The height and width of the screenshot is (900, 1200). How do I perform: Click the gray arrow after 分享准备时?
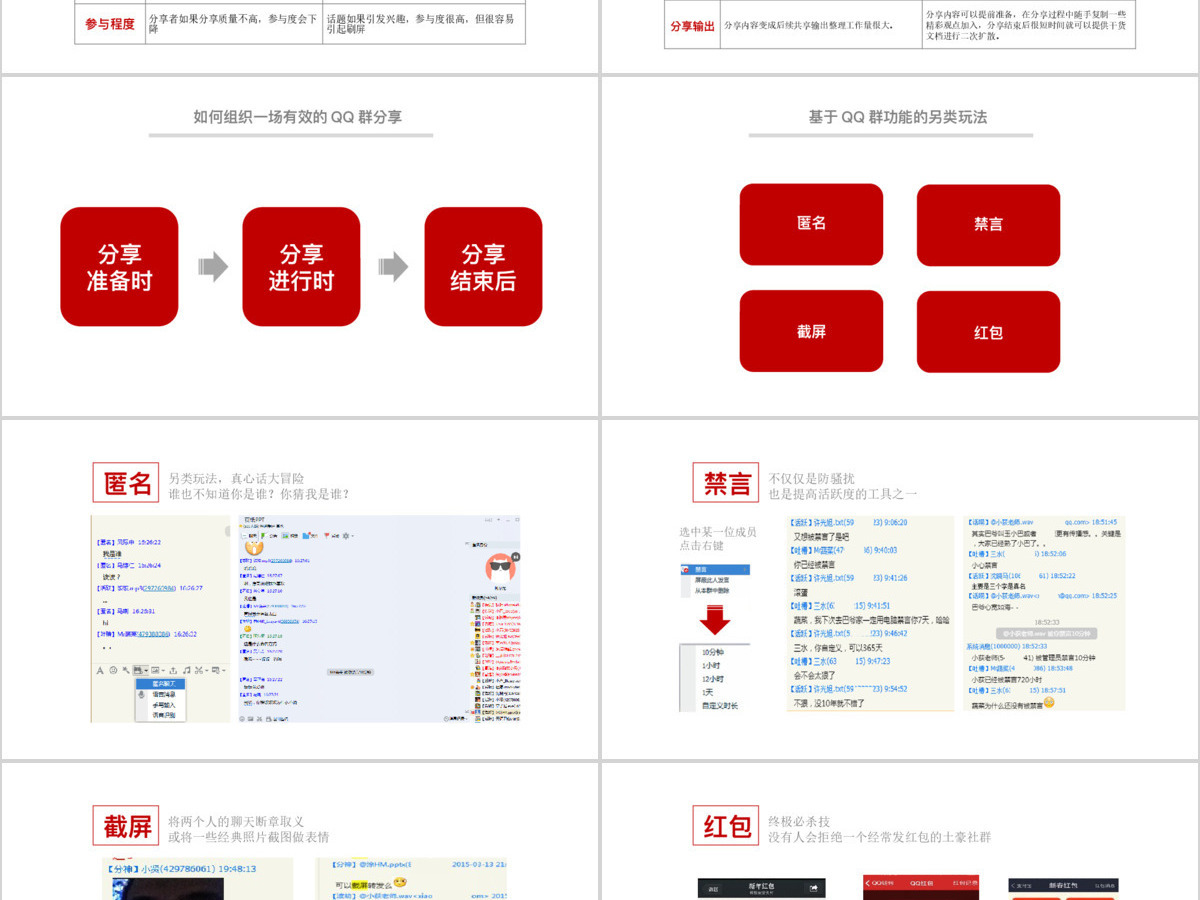tap(213, 267)
